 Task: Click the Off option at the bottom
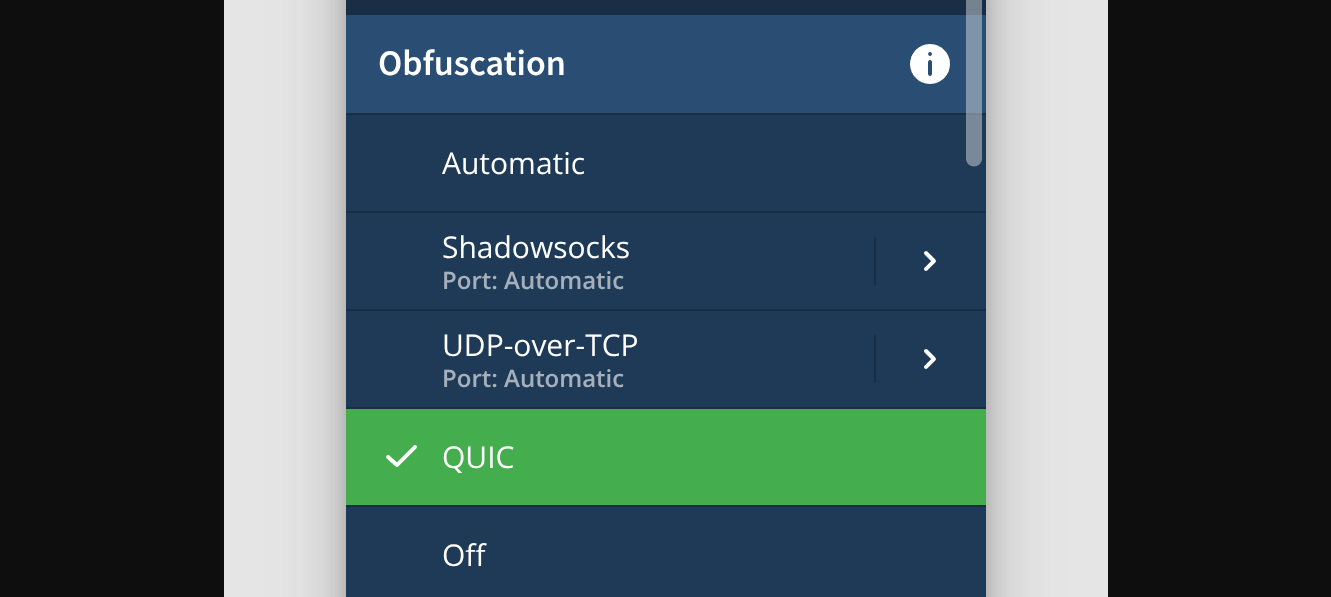coord(463,555)
